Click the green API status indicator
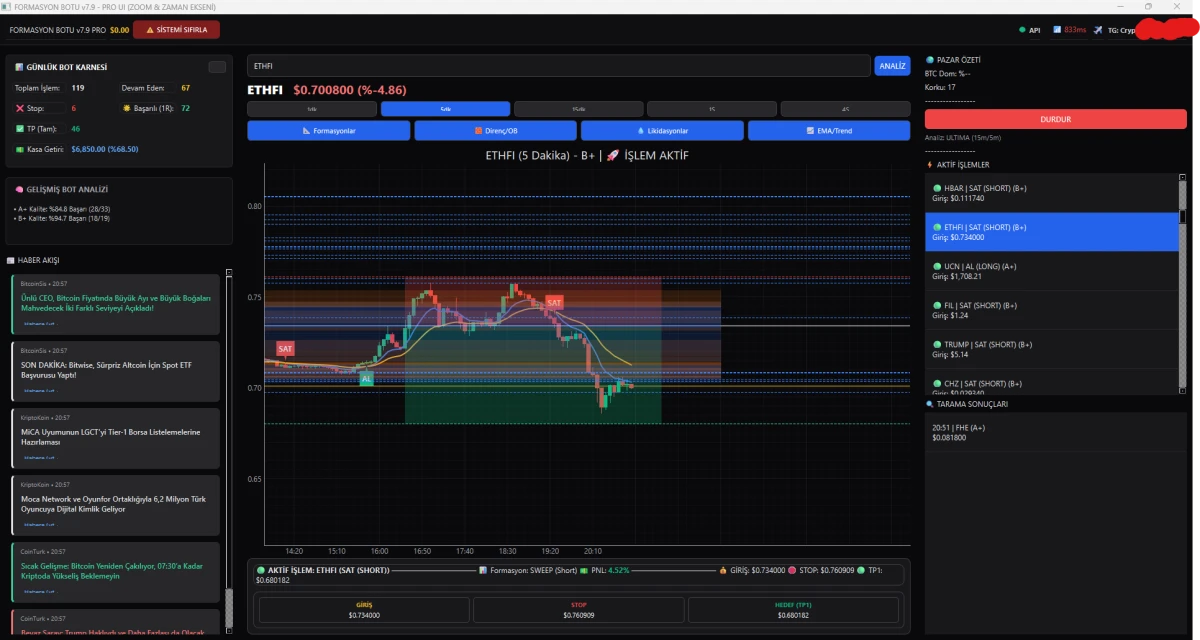Image resolution: width=1200 pixels, height=640 pixels. [1021, 30]
